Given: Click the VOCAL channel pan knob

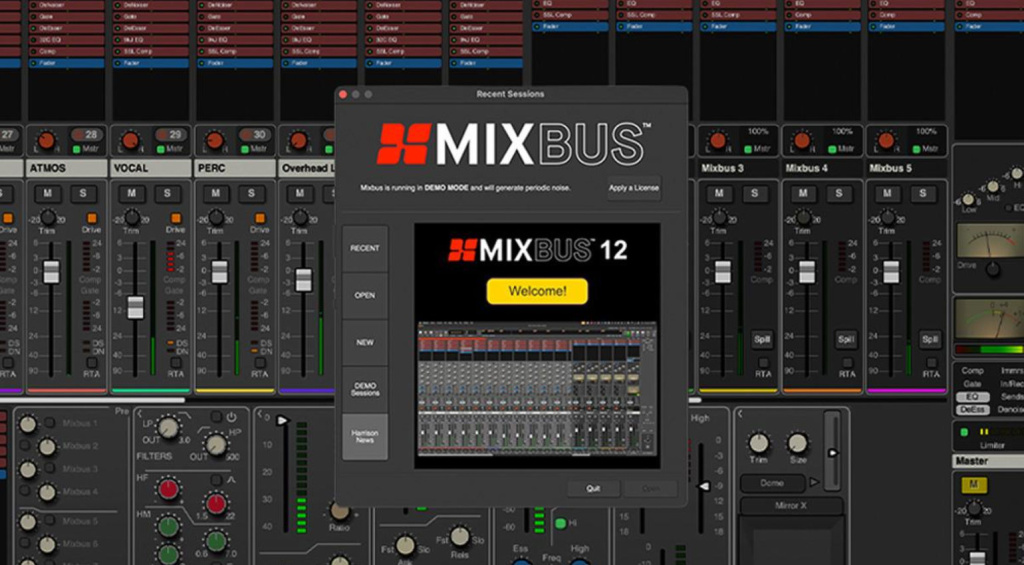Looking at the screenshot, I should tap(131, 140).
